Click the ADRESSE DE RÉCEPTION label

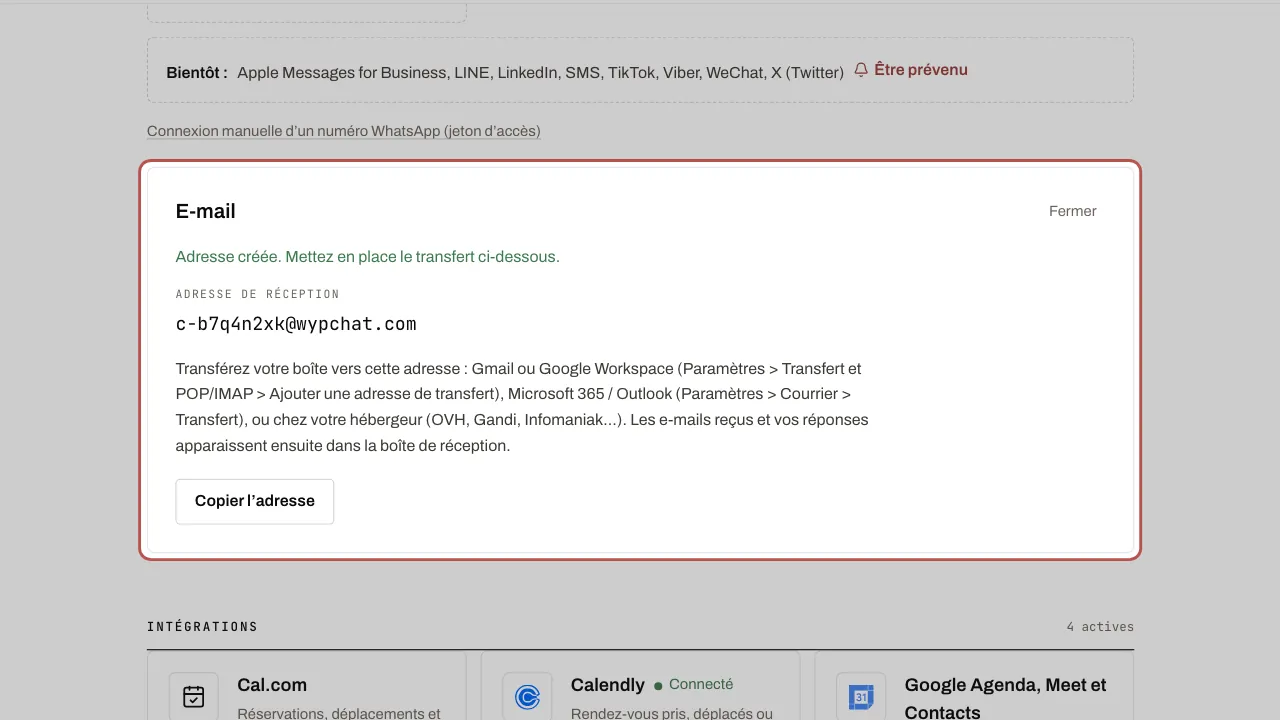click(x=258, y=294)
